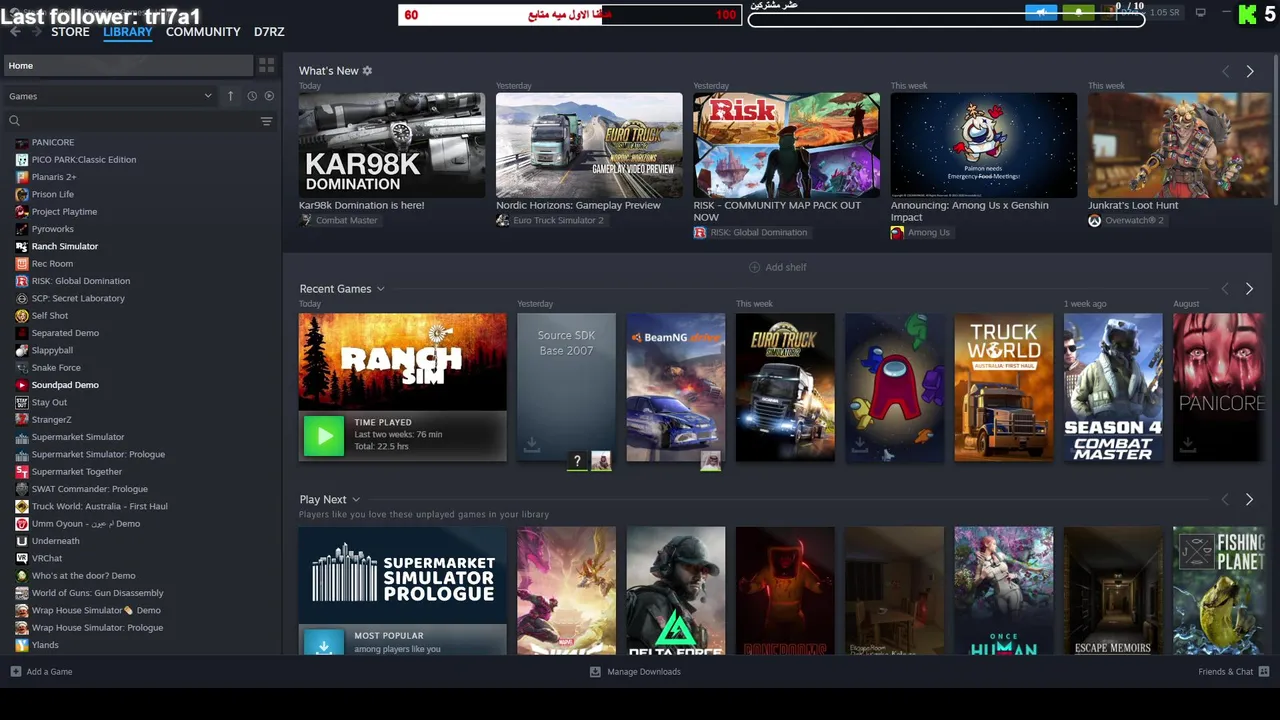Viewport: 1280px width, 720px height.
Task: Click the Self Shot game icon
Action: pos(22,315)
